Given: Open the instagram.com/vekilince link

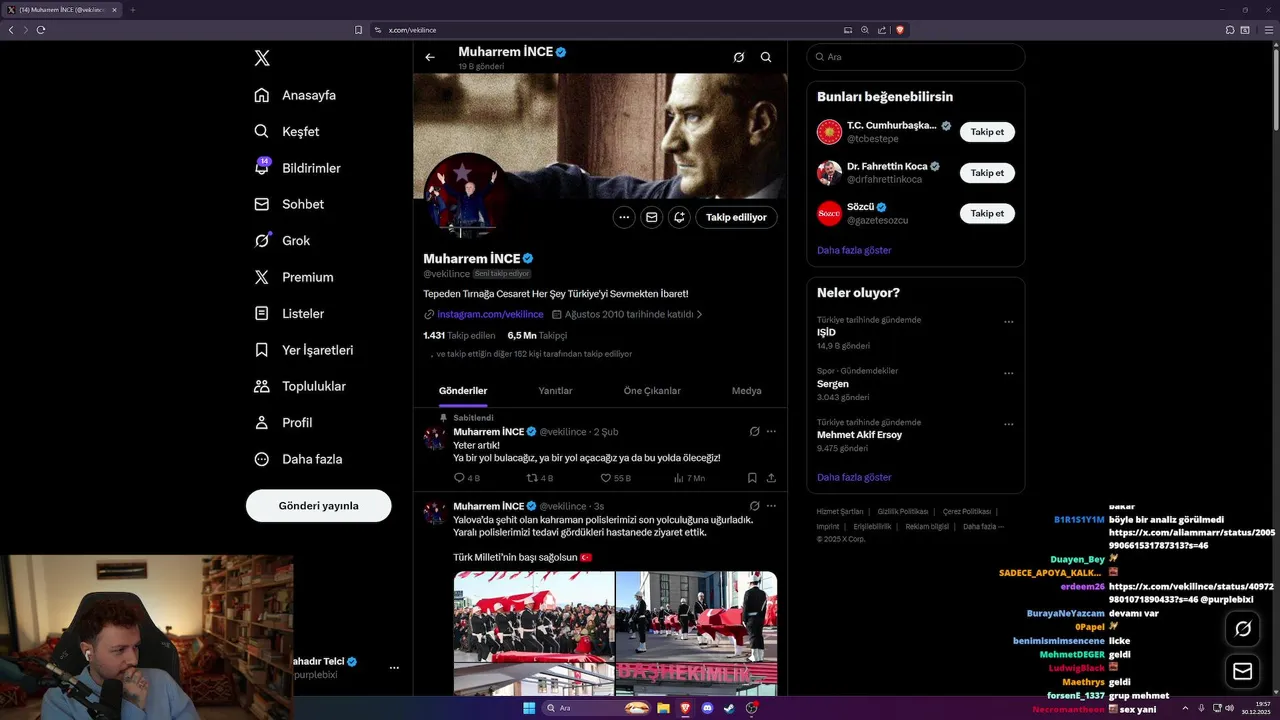Looking at the screenshot, I should coord(490,314).
